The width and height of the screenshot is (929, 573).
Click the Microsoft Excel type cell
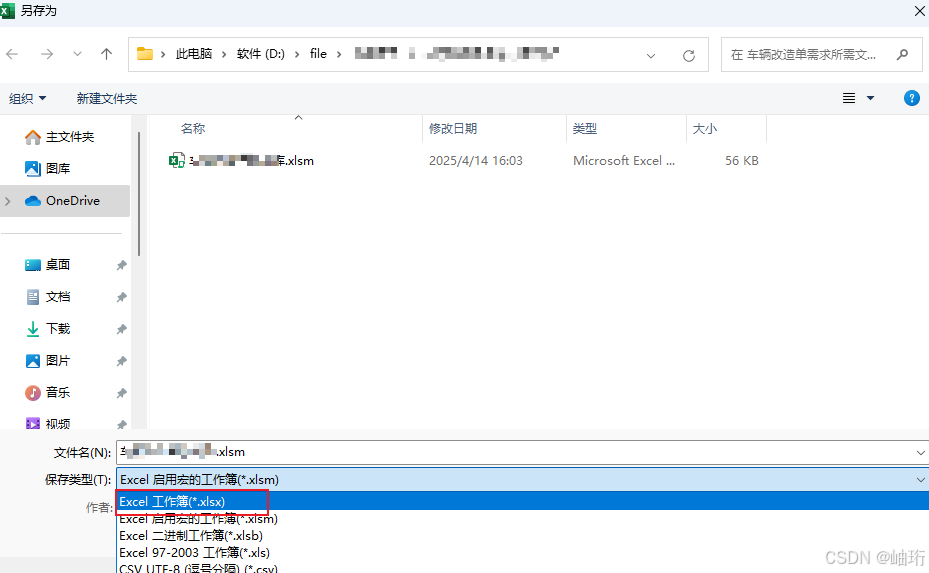click(624, 161)
